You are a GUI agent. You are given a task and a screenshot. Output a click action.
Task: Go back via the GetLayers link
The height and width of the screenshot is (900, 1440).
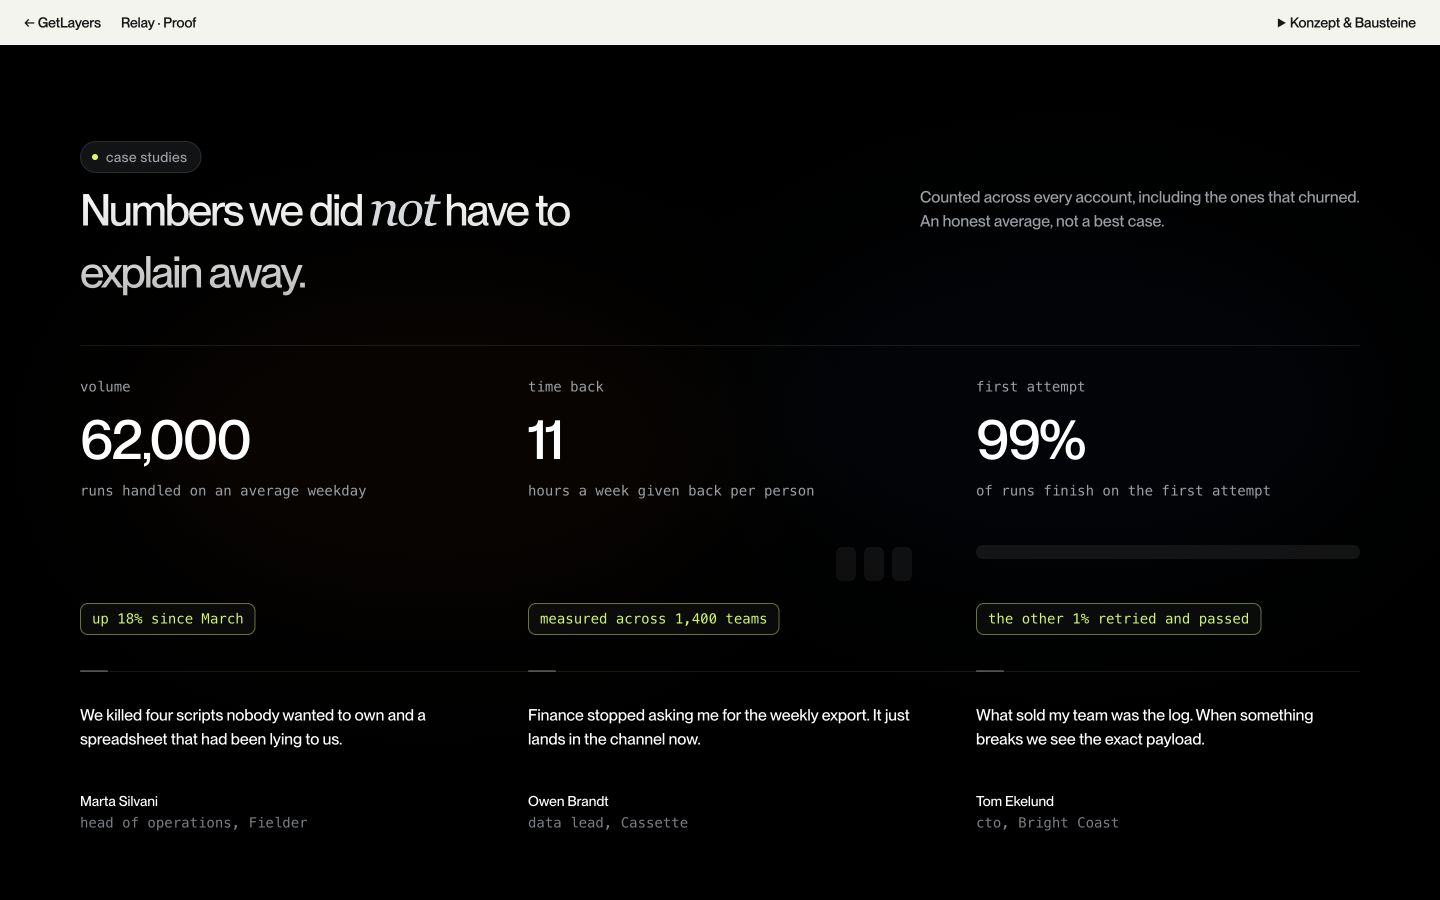(62, 22)
